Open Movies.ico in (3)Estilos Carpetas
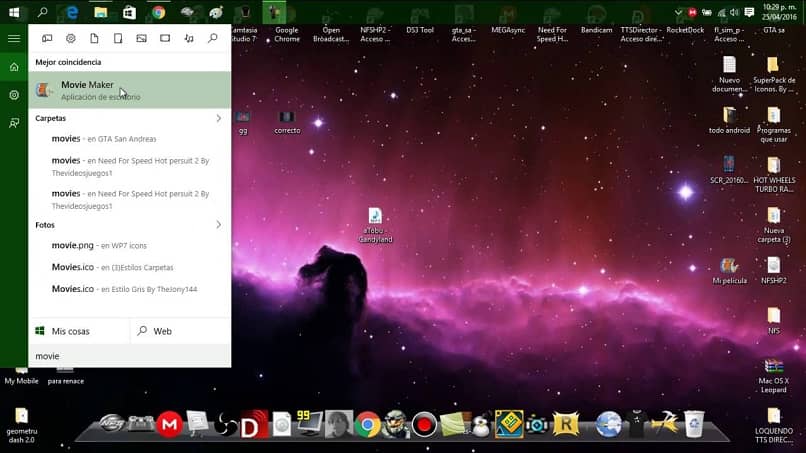This screenshot has width=806, height=453. point(130,267)
